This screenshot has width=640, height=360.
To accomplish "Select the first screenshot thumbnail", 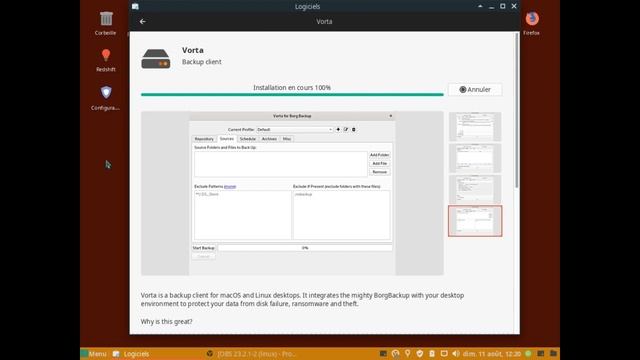I will pyautogui.click(x=475, y=127).
